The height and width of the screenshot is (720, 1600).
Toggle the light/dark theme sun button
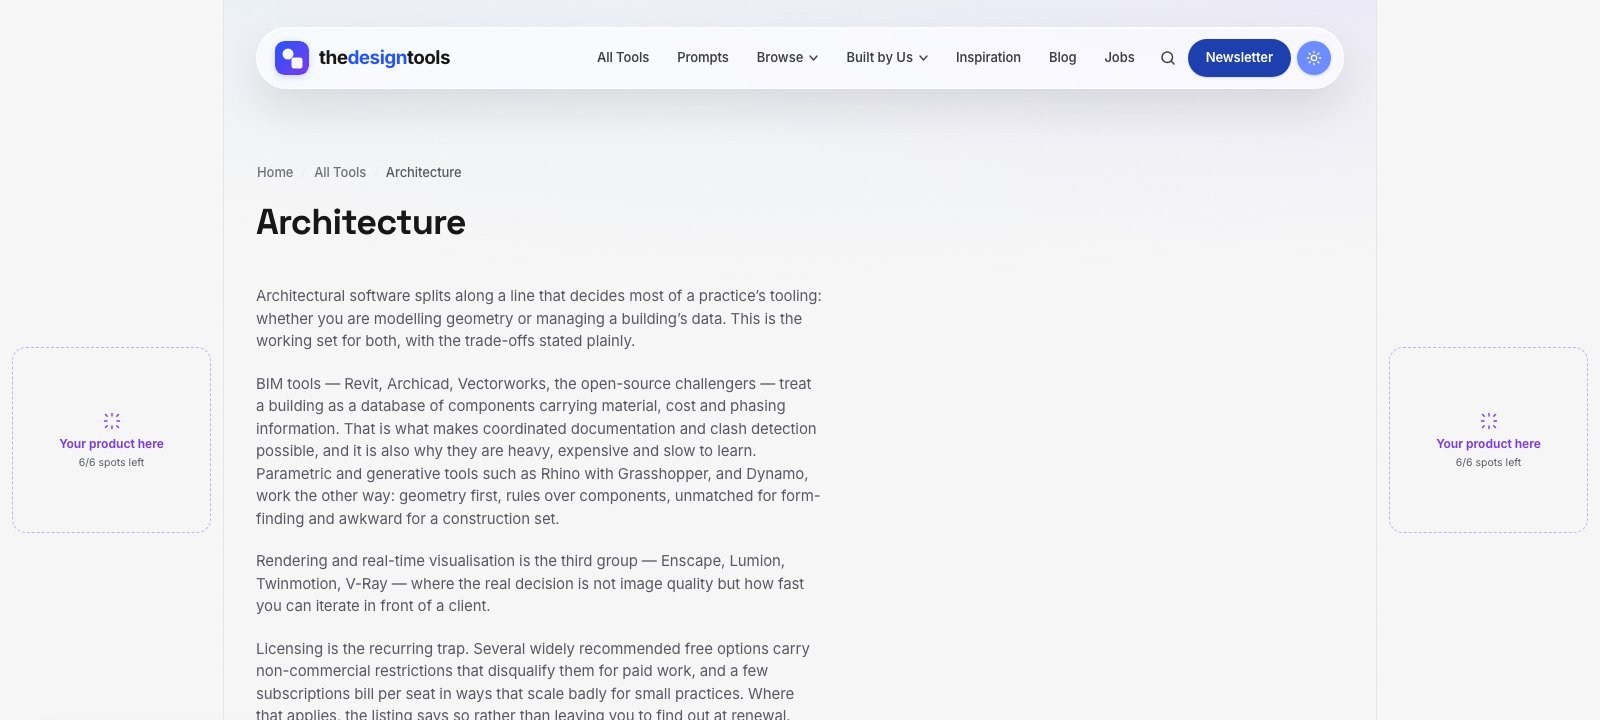click(1314, 58)
